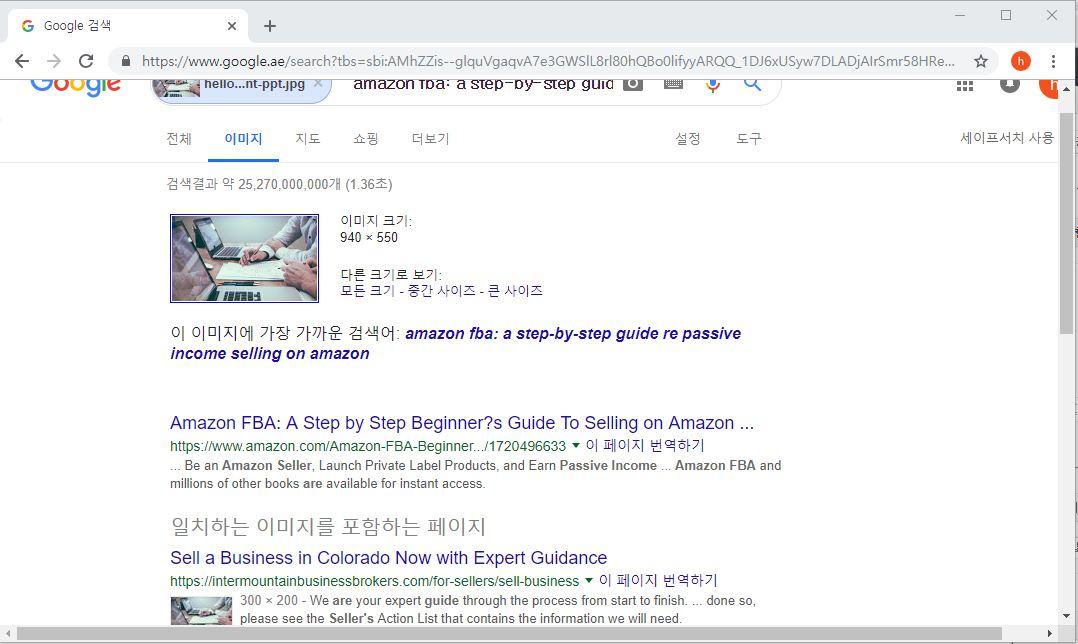Open Sell a Business in Colorado result
The width and height of the screenshot is (1078, 644).
[x=388, y=557]
